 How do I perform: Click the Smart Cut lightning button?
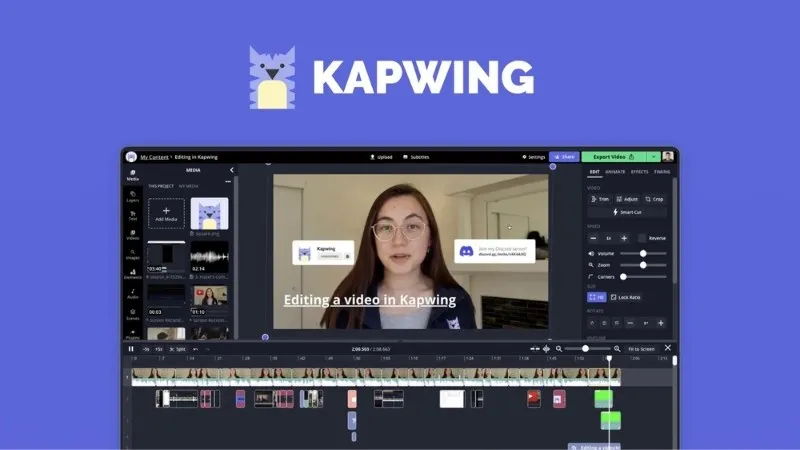pyautogui.click(x=627, y=212)
